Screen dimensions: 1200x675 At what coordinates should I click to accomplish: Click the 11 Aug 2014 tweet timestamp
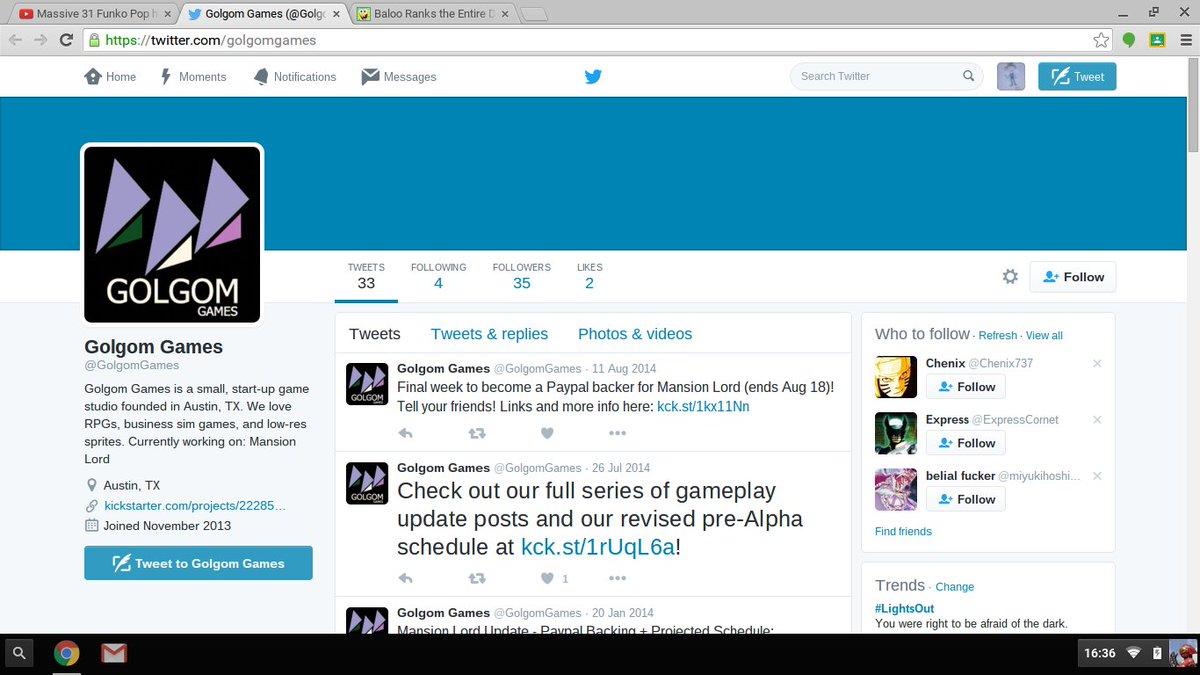pos(625,368)
